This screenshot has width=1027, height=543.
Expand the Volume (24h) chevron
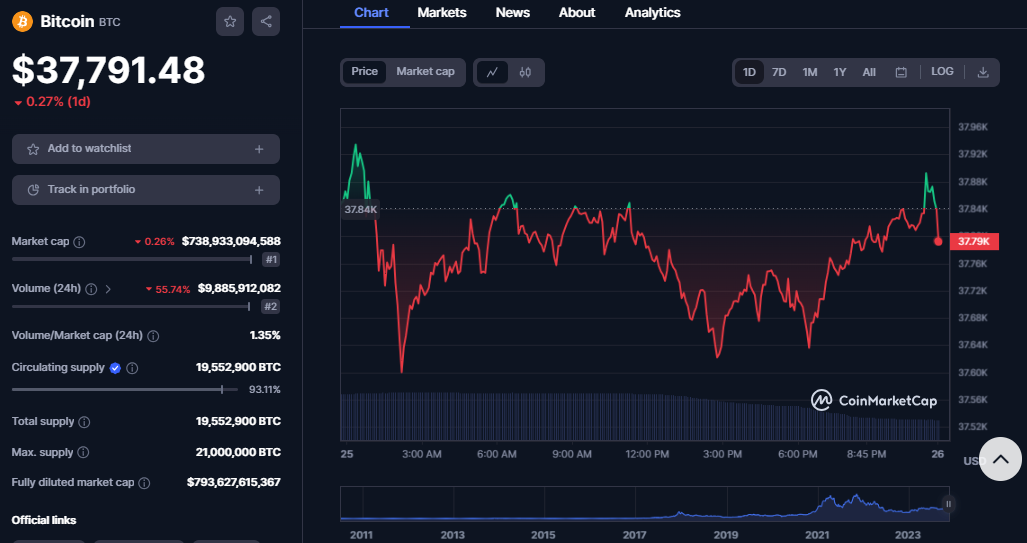pyautogui.click(x=108, y=289)
